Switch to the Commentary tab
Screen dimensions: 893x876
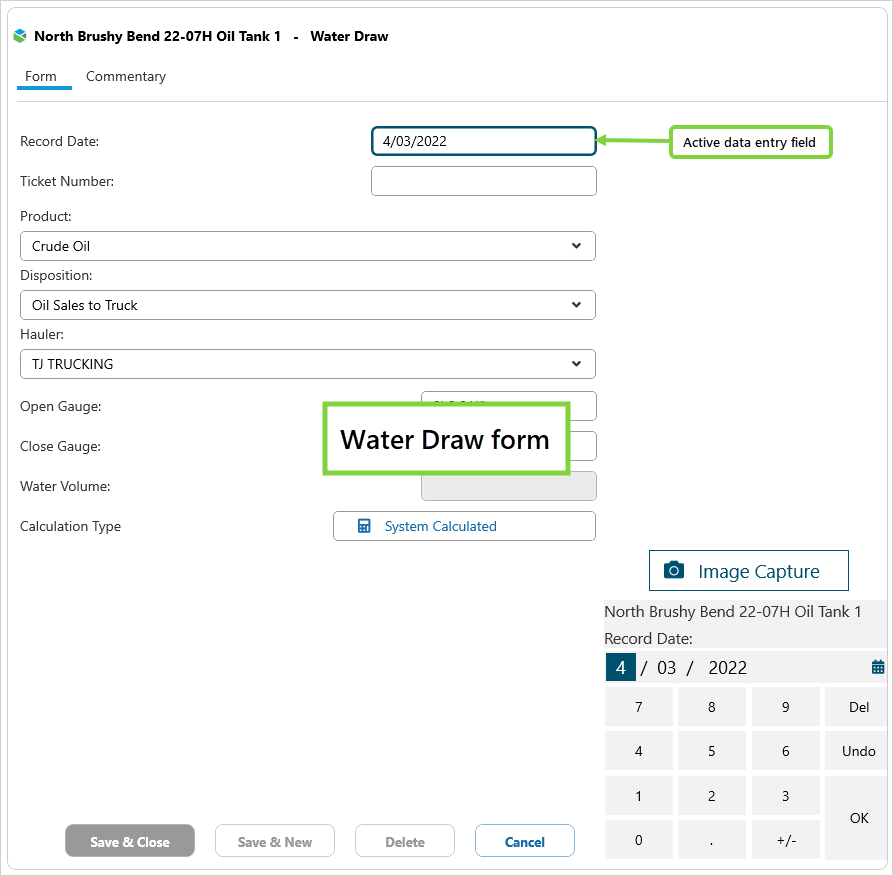(126, 76)
